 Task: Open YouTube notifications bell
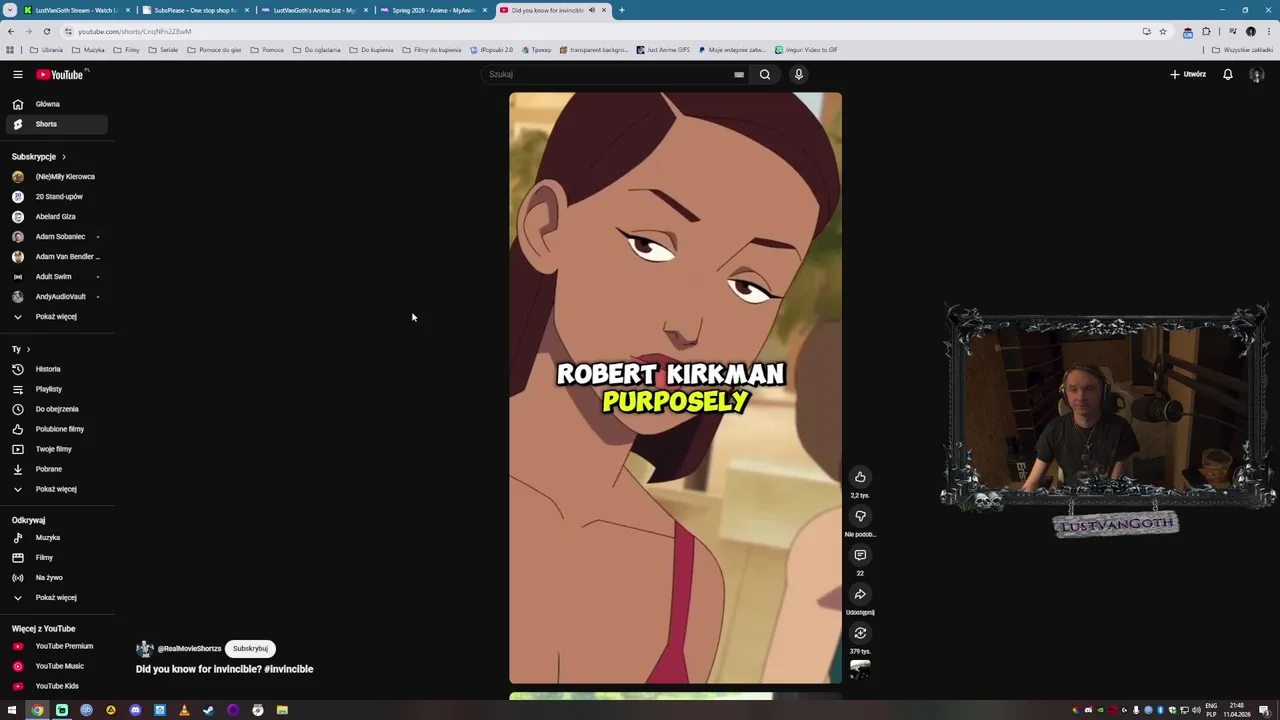[x=1228, y=74]
